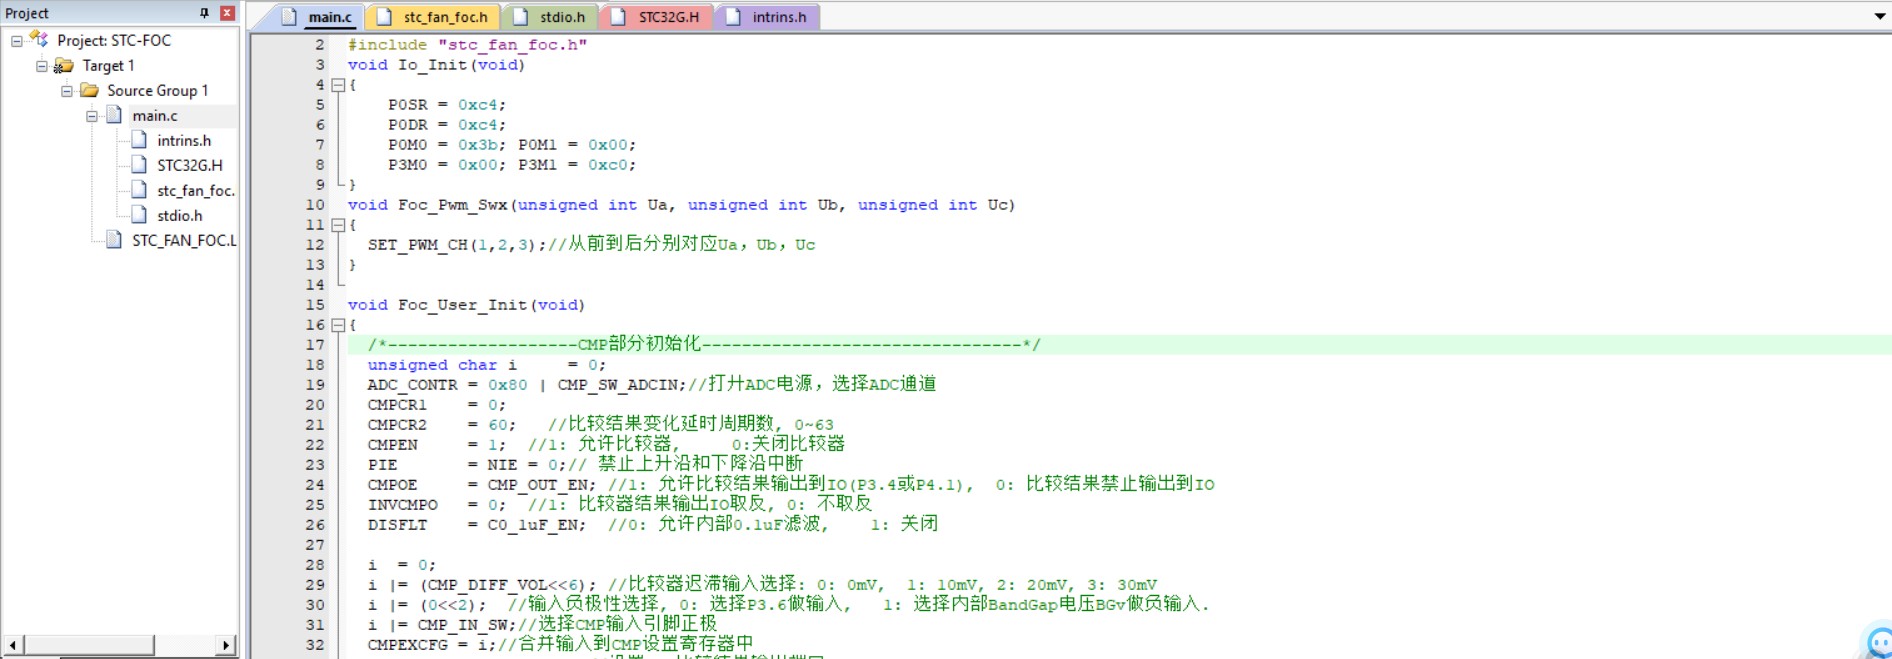Click the void Foc_User_Init(void) declaration
The image size is (1892, 659).
click(x=466, y=305)
